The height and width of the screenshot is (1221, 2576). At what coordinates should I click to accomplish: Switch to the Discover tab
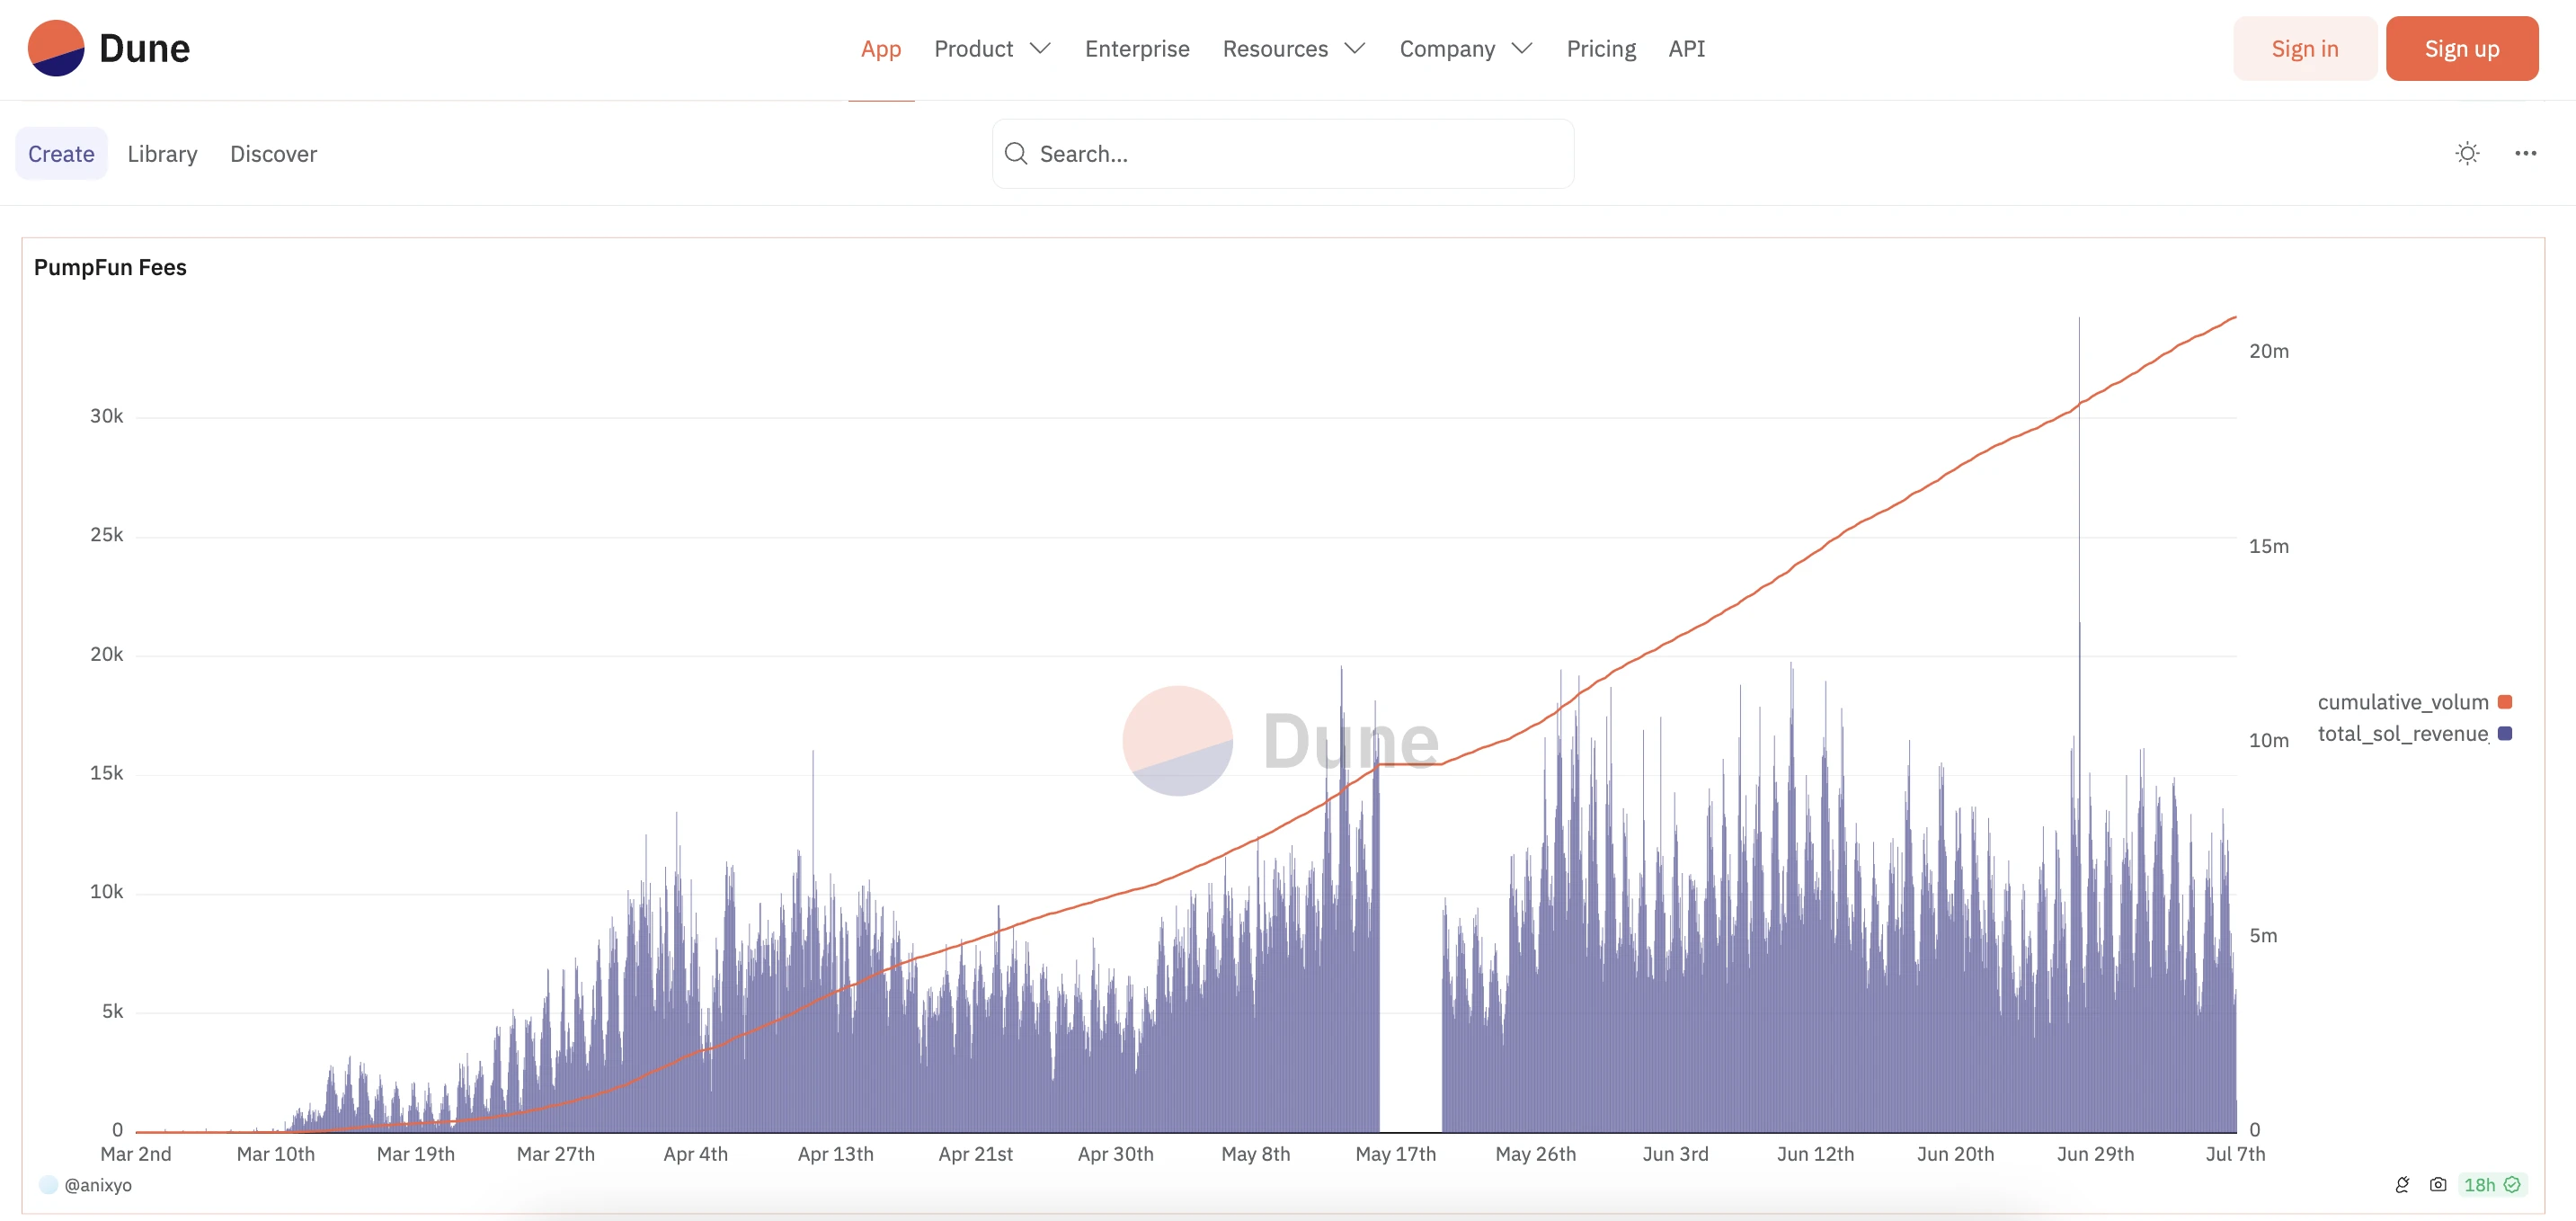[273, 153]
